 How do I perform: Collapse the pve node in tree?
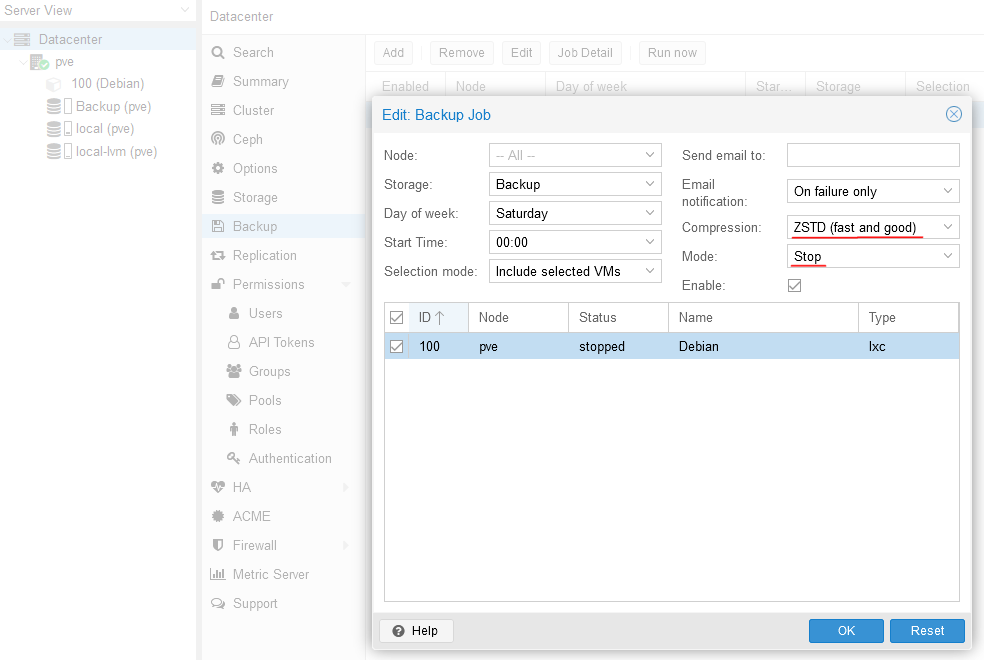(23, 62)
